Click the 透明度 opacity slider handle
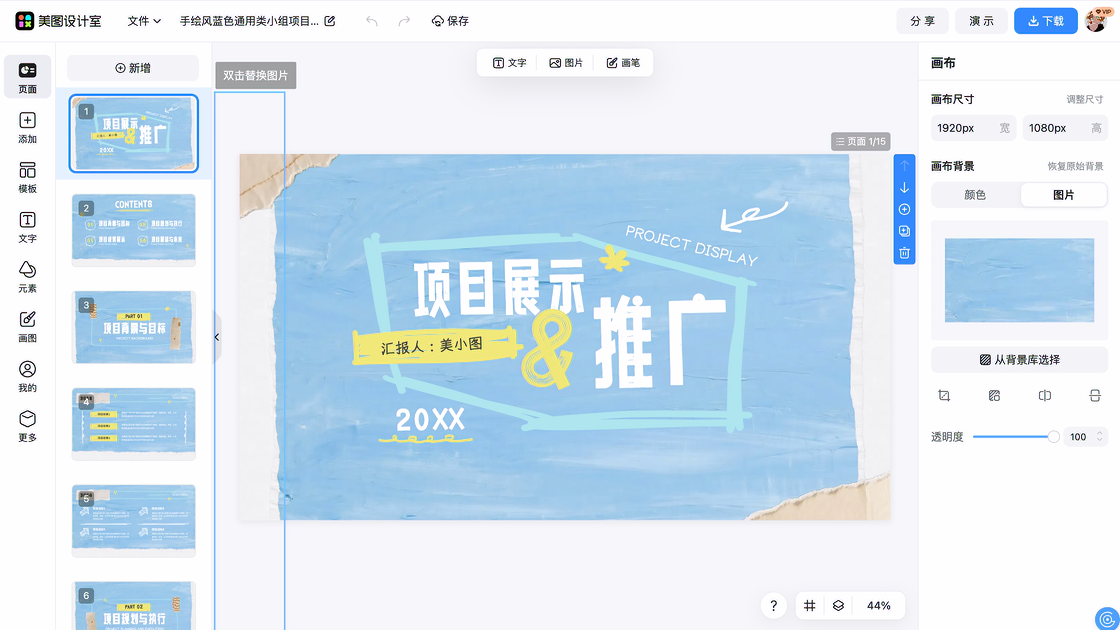Image resolution: width=1120 pixels, height=630 pixels. click(1053, 437)
